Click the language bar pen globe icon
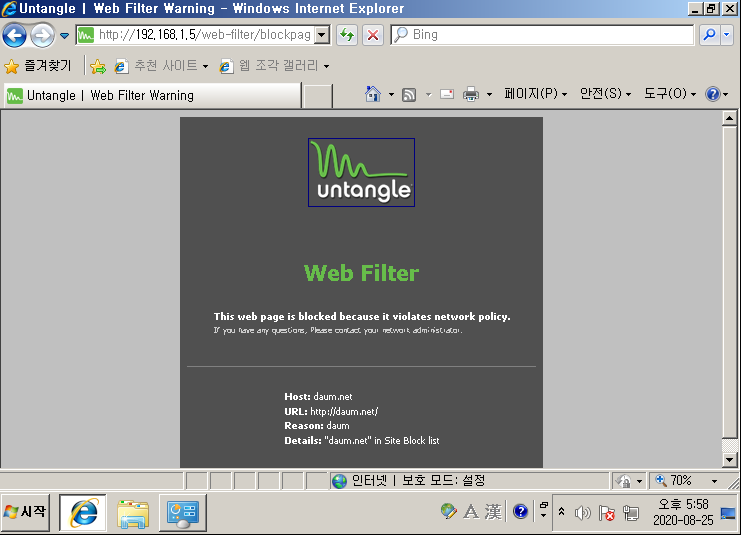Viewport: 741px width, 535px height. point(448,511)
